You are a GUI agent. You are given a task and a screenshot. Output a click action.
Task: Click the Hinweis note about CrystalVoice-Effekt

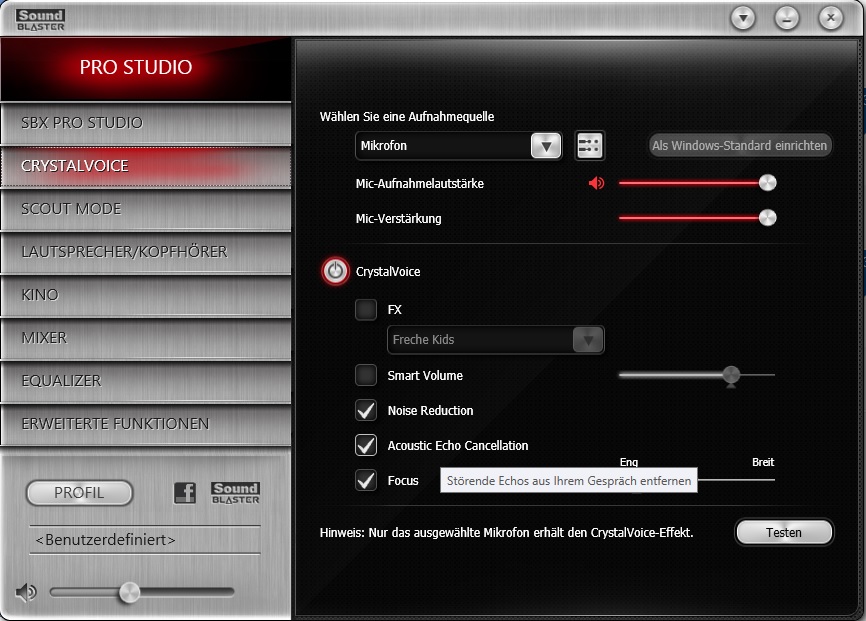(506, 533)
